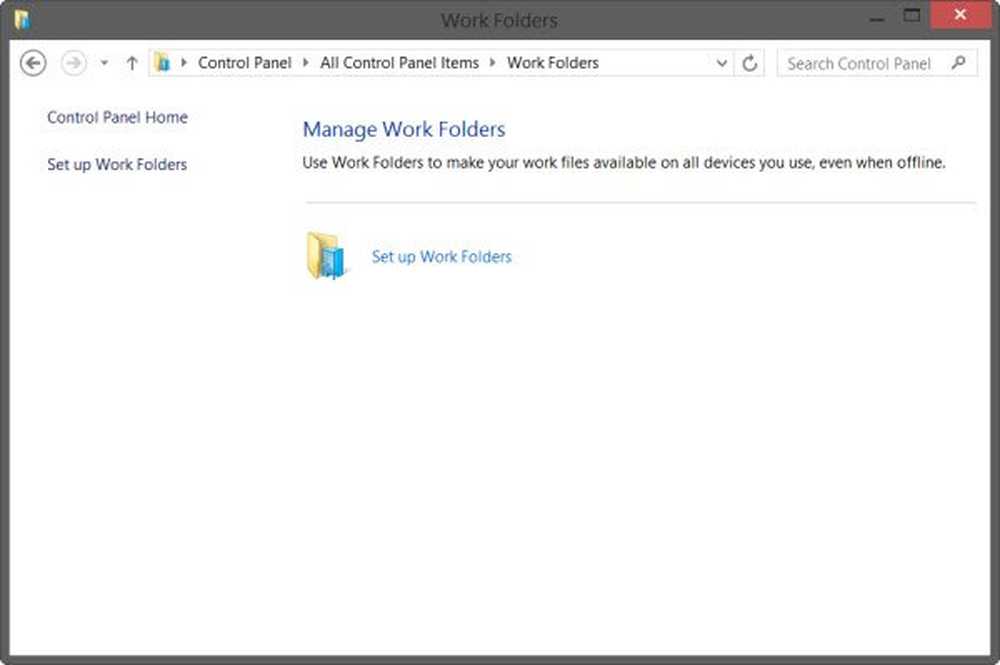Open the recent locations dropdown arrow
Image resolution: width=1000 pixels, height=665 pixels.
(104, 63)
